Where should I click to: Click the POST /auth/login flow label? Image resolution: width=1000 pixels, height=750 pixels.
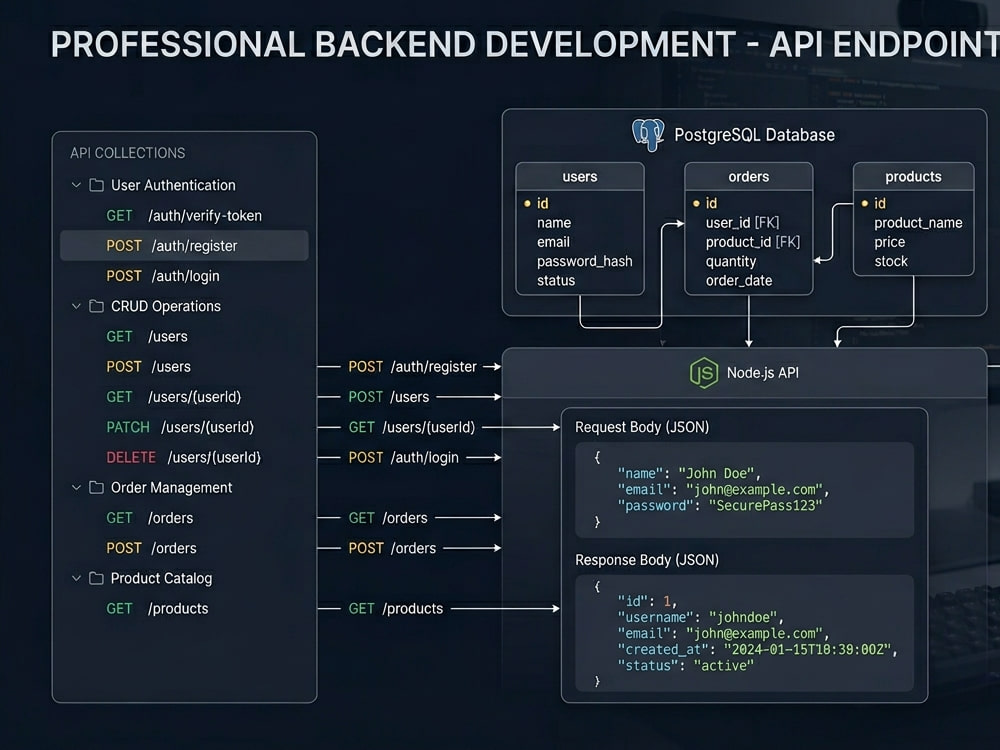(x=403, y=457)
